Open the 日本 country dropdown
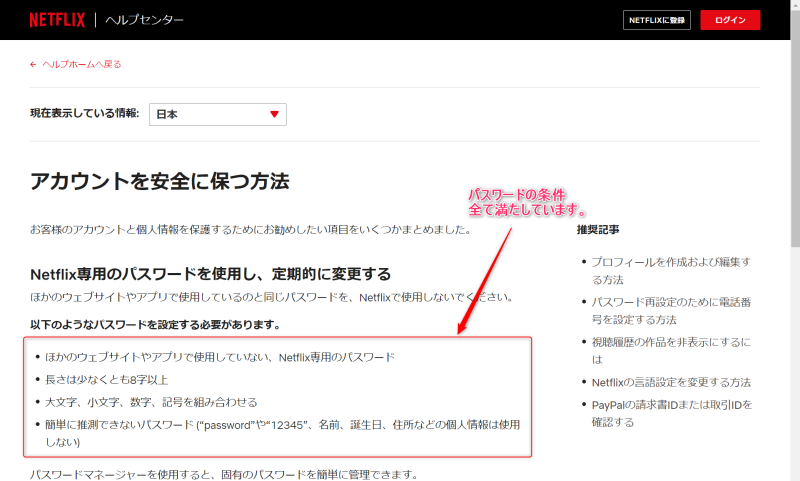This screenshot has height=481, width=800. coord(218,114)
